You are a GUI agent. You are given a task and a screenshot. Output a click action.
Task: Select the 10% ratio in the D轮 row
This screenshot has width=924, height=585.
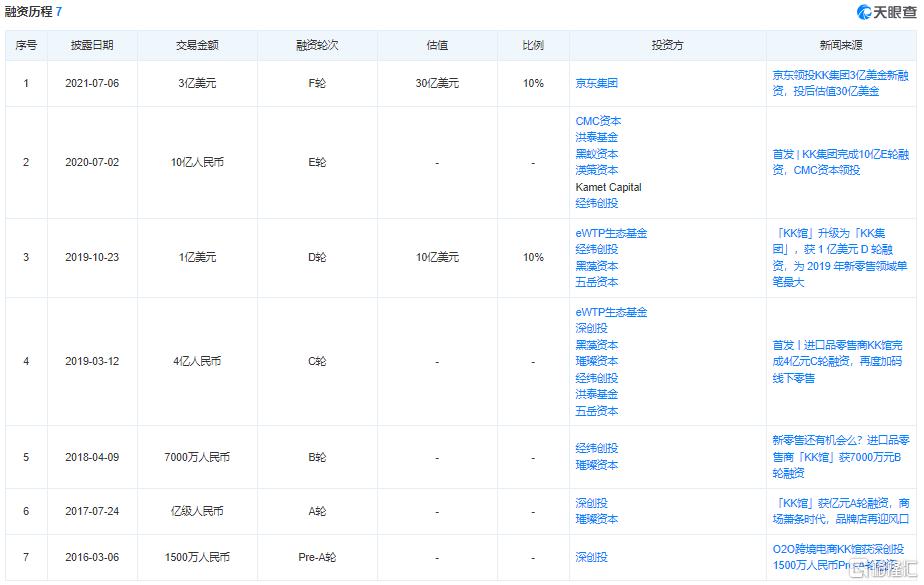pos(533,257)
